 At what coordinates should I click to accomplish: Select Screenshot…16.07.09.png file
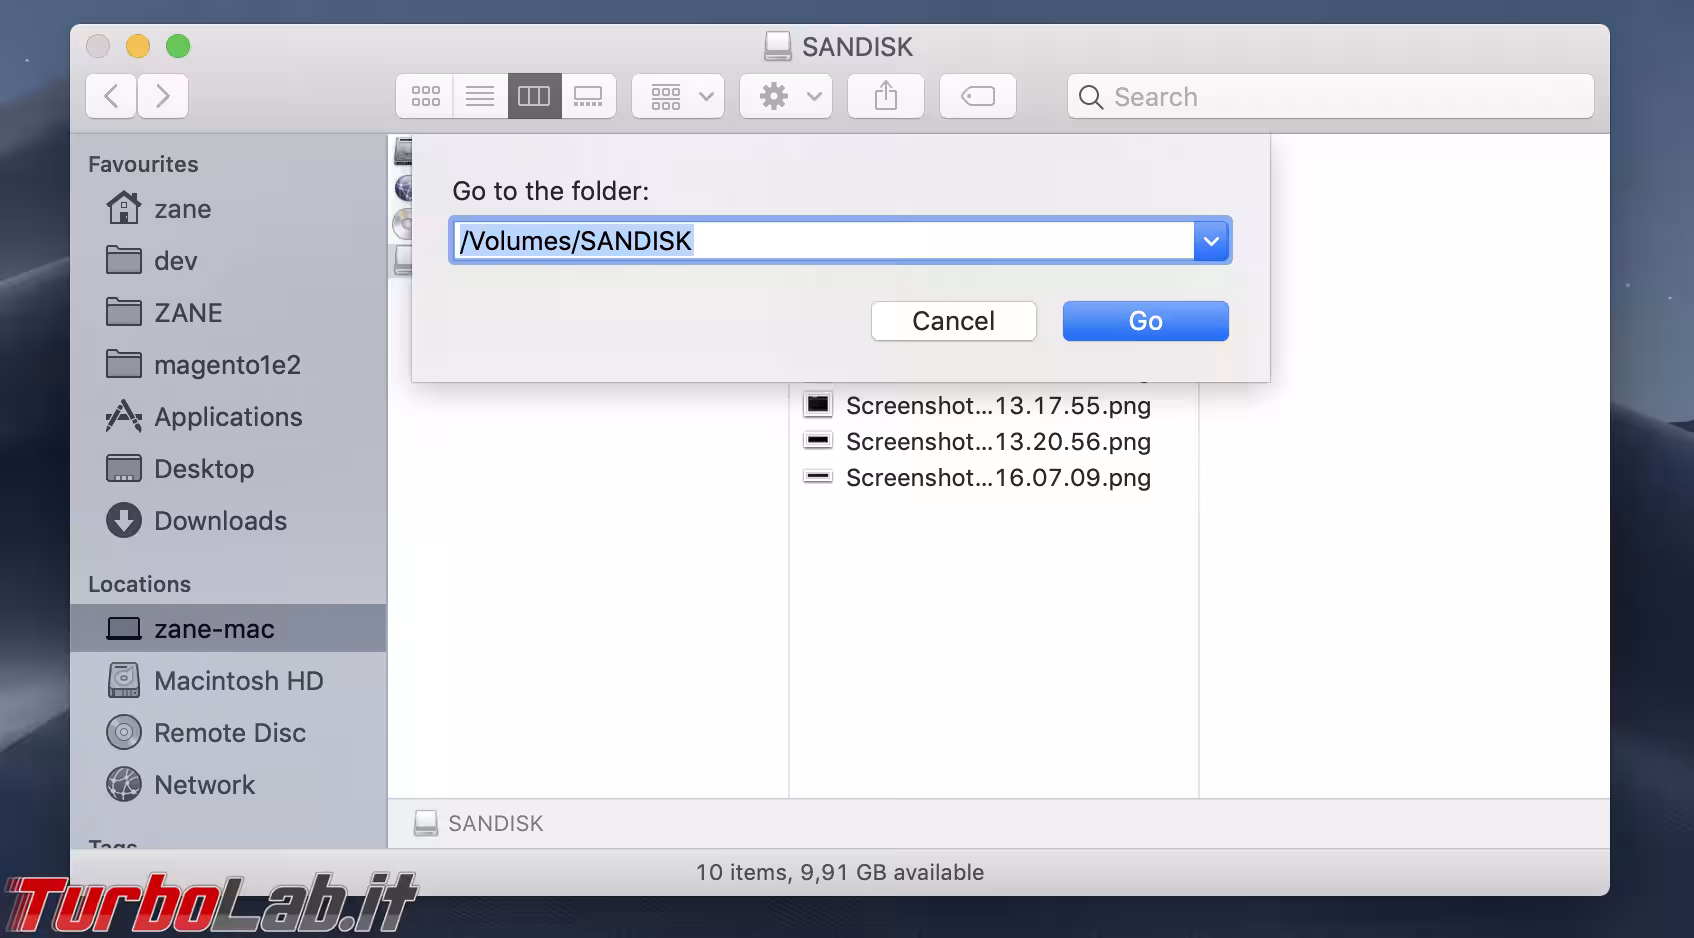pos(994,478)
